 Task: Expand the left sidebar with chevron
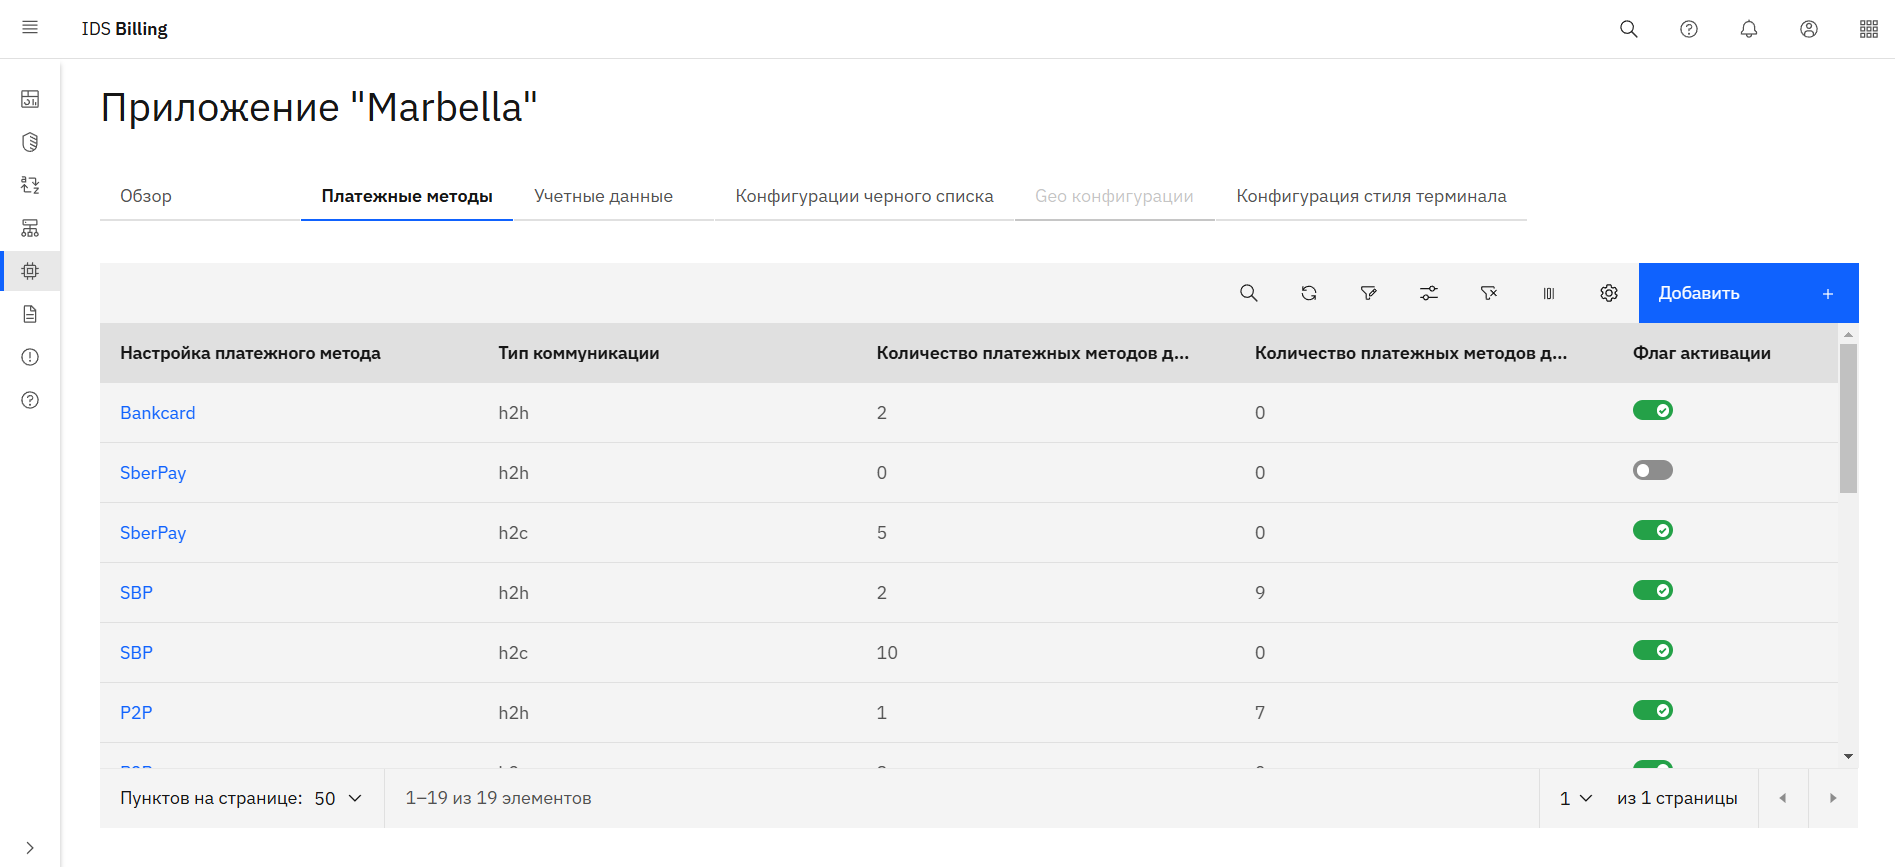[30, 847]
